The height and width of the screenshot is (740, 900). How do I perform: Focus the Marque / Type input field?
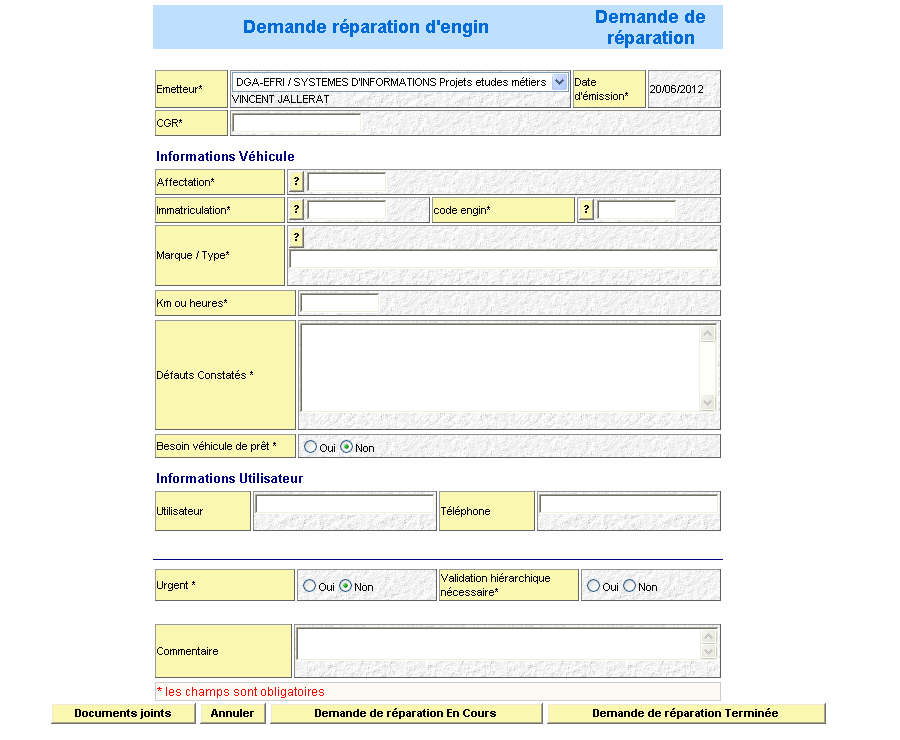click(503, 259)
